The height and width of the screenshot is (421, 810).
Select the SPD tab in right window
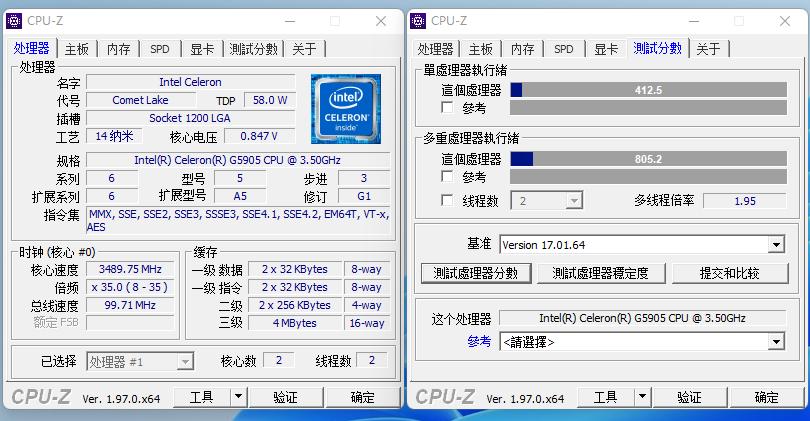click(x=564, y=49)
